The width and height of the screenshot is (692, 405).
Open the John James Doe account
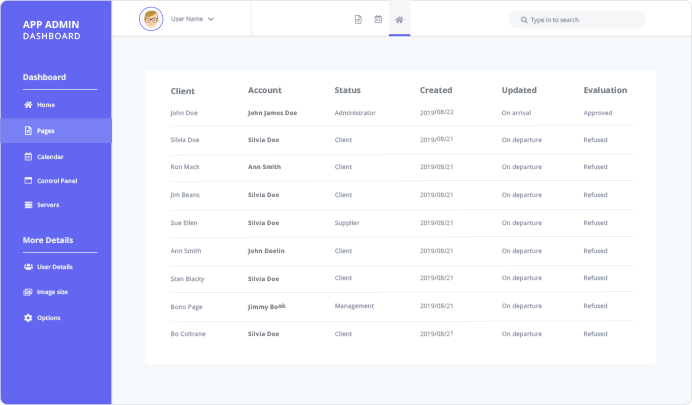click(x=272, y=113)
